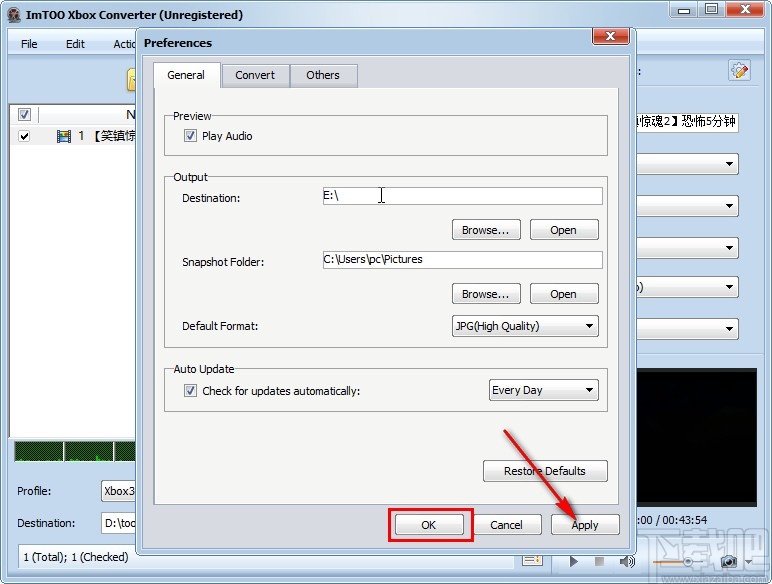Open the partially hidden Action menu
The image size is (772, 584).
[x=124, y=44]
